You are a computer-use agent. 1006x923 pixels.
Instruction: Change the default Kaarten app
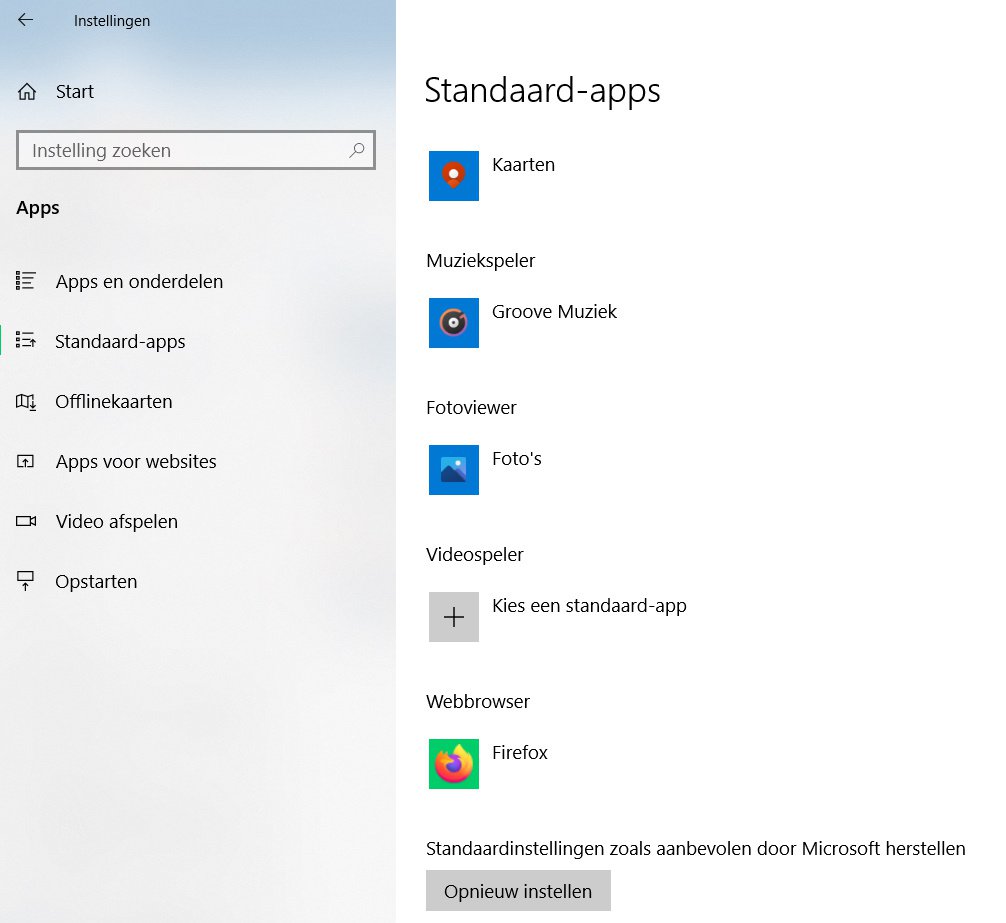point(524,165)
